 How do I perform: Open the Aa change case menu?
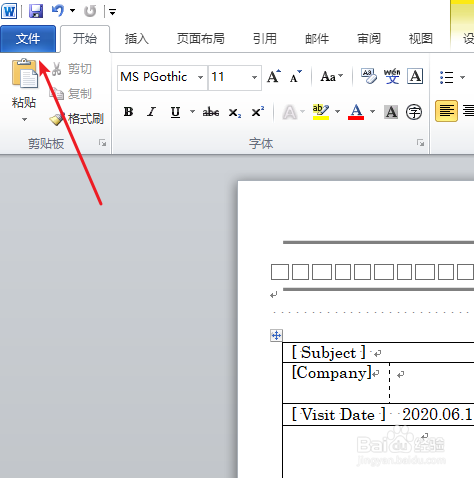332,77
